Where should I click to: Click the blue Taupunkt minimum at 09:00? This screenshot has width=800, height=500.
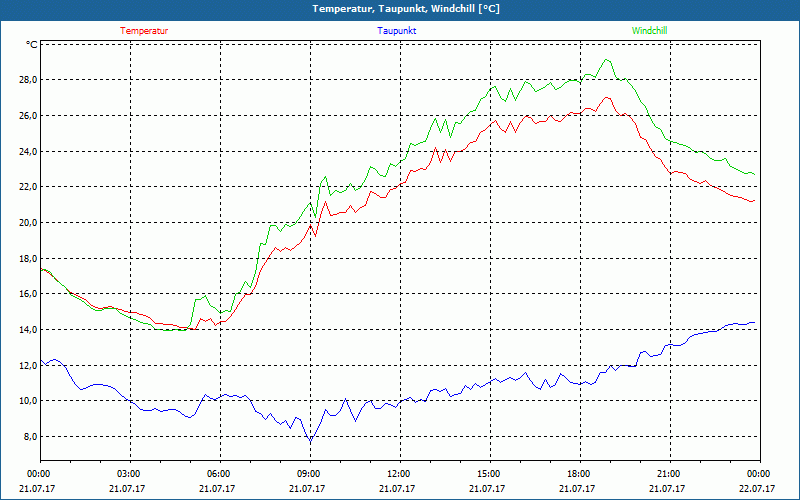[x=310, y=441]
